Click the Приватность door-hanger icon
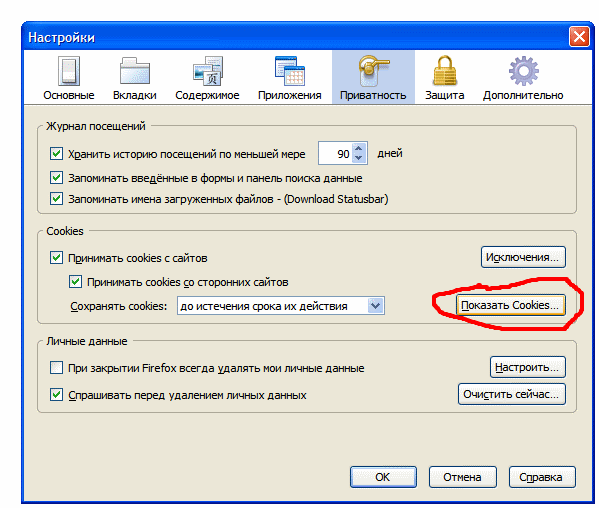The height and width of the screenshot is (508, 599). 373,71
